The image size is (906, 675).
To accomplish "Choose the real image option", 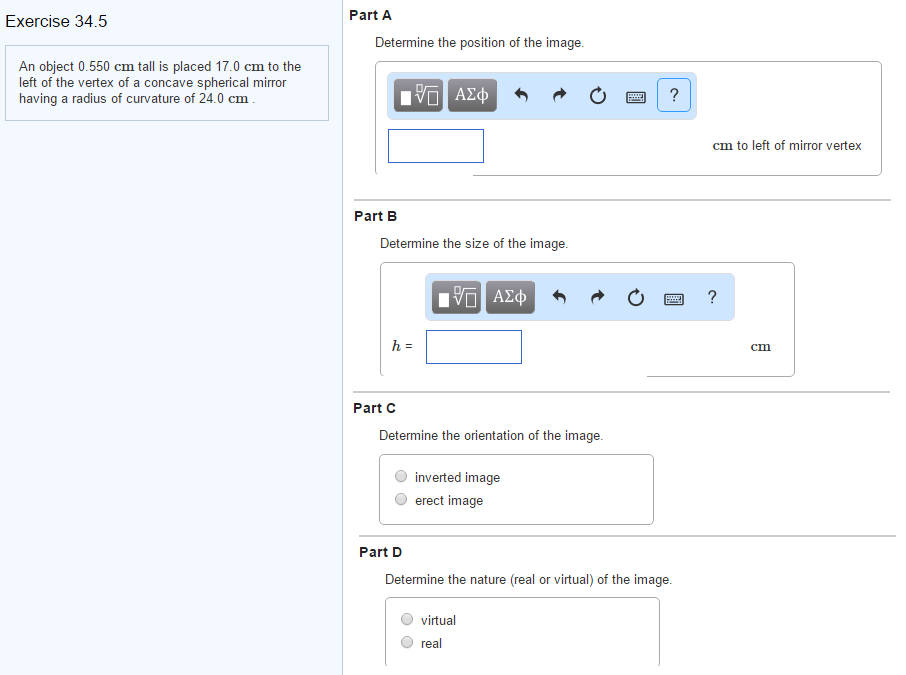I will [x=407, y=643].
